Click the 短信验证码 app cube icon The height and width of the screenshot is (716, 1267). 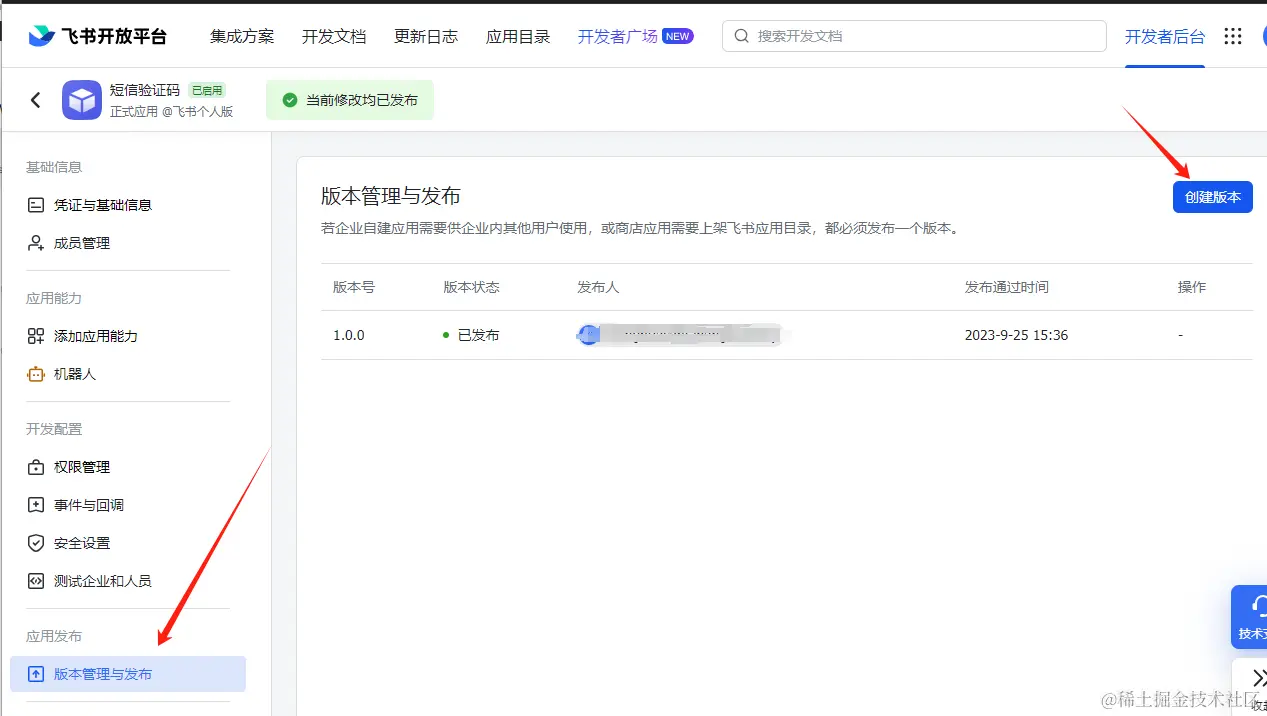click(x=82, y=100)
